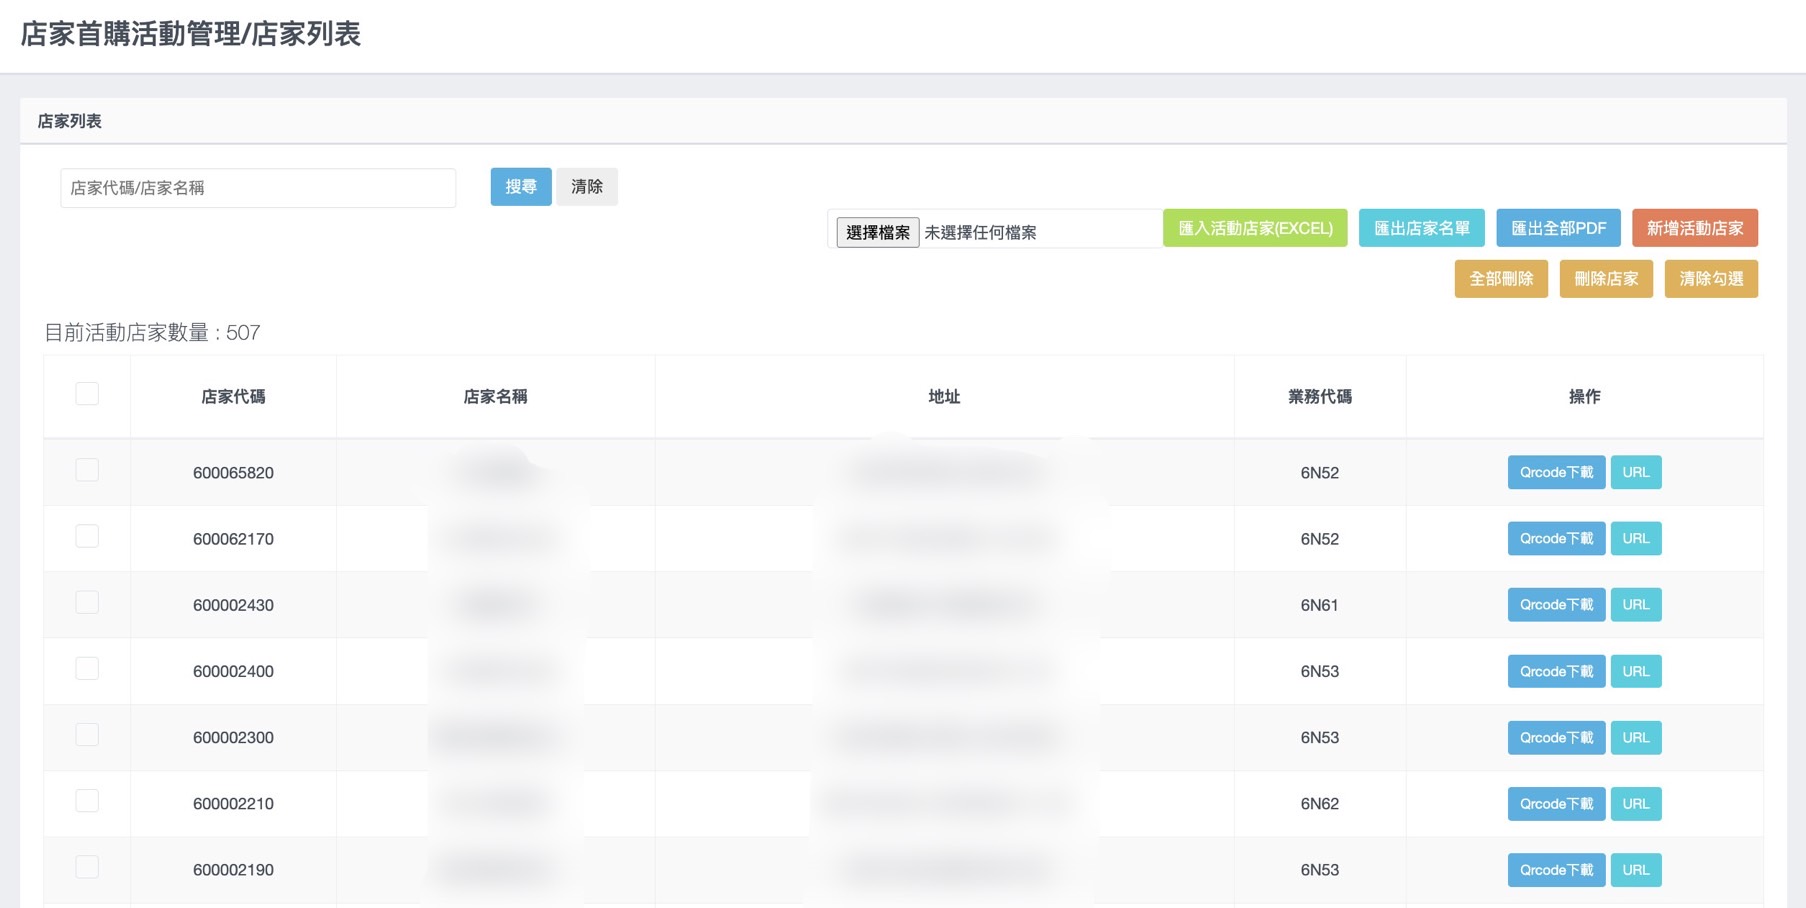Download Qrcode for store 600002190

(1555, 870)
